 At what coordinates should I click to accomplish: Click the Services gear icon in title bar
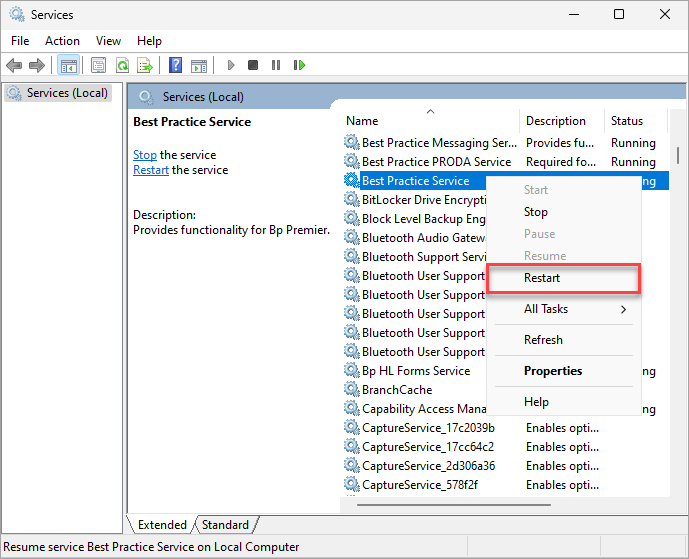click(17, 15)
